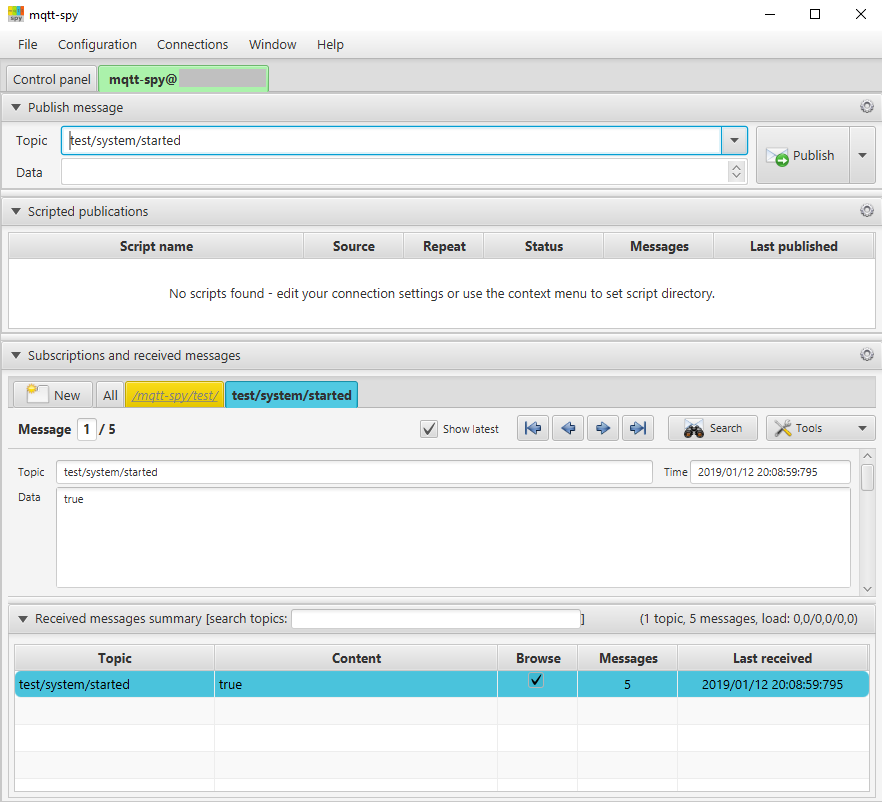Switch to the All subscriptions tab
Screen dimensions: 882x802
[x=110, y=395]
